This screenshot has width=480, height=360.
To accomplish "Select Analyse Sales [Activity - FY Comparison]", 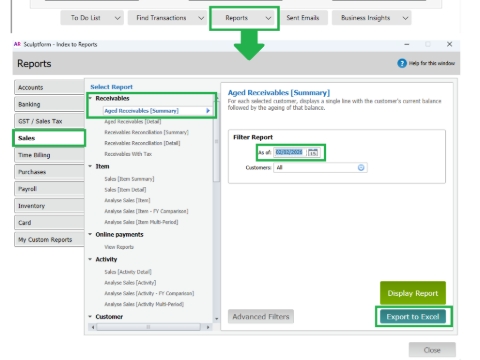I will pyautogui.click(x=149, y=293).
